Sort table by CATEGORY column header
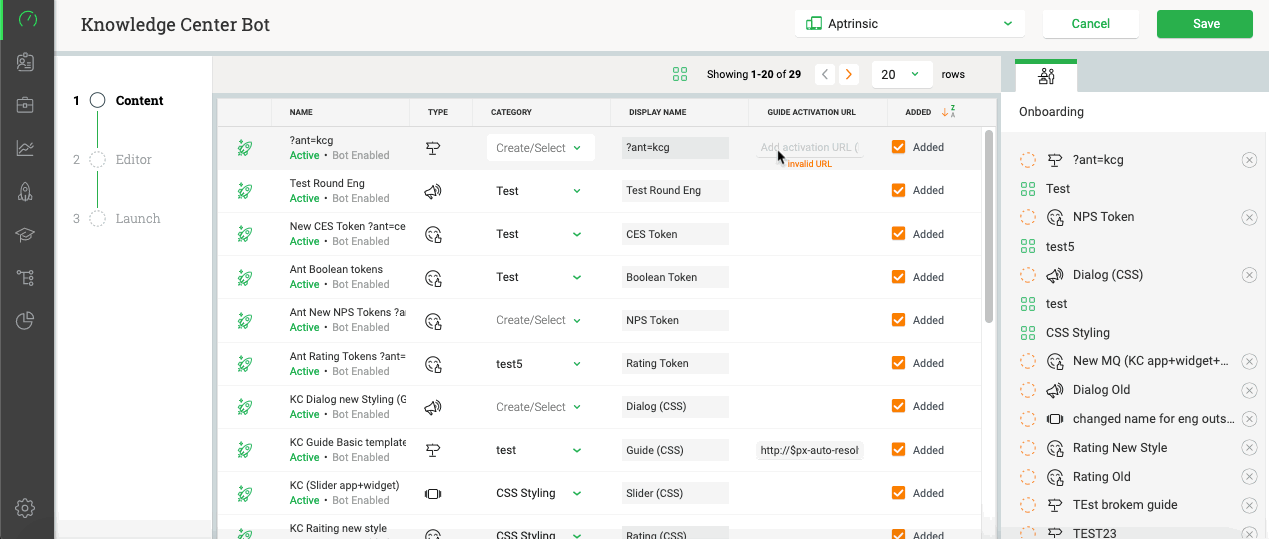The height and width of the screenshot is (539, 1269). (511, 112)
